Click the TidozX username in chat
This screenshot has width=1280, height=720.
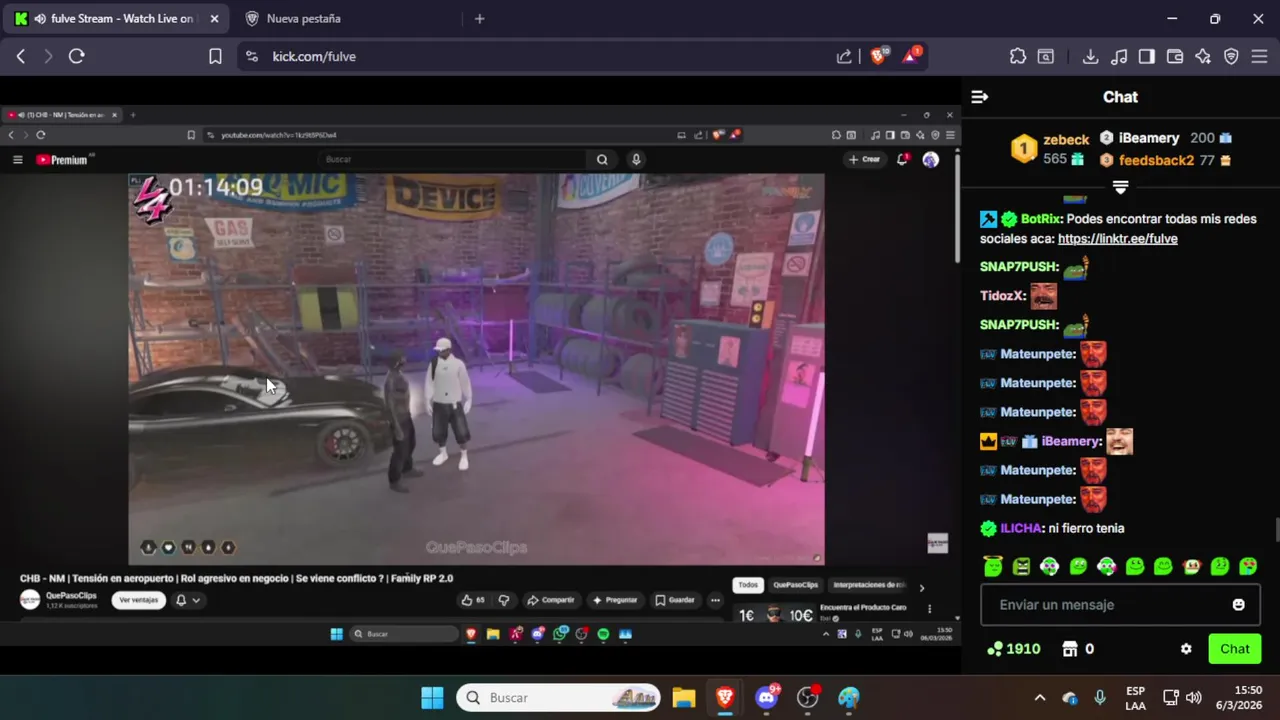click(1001, 296)
